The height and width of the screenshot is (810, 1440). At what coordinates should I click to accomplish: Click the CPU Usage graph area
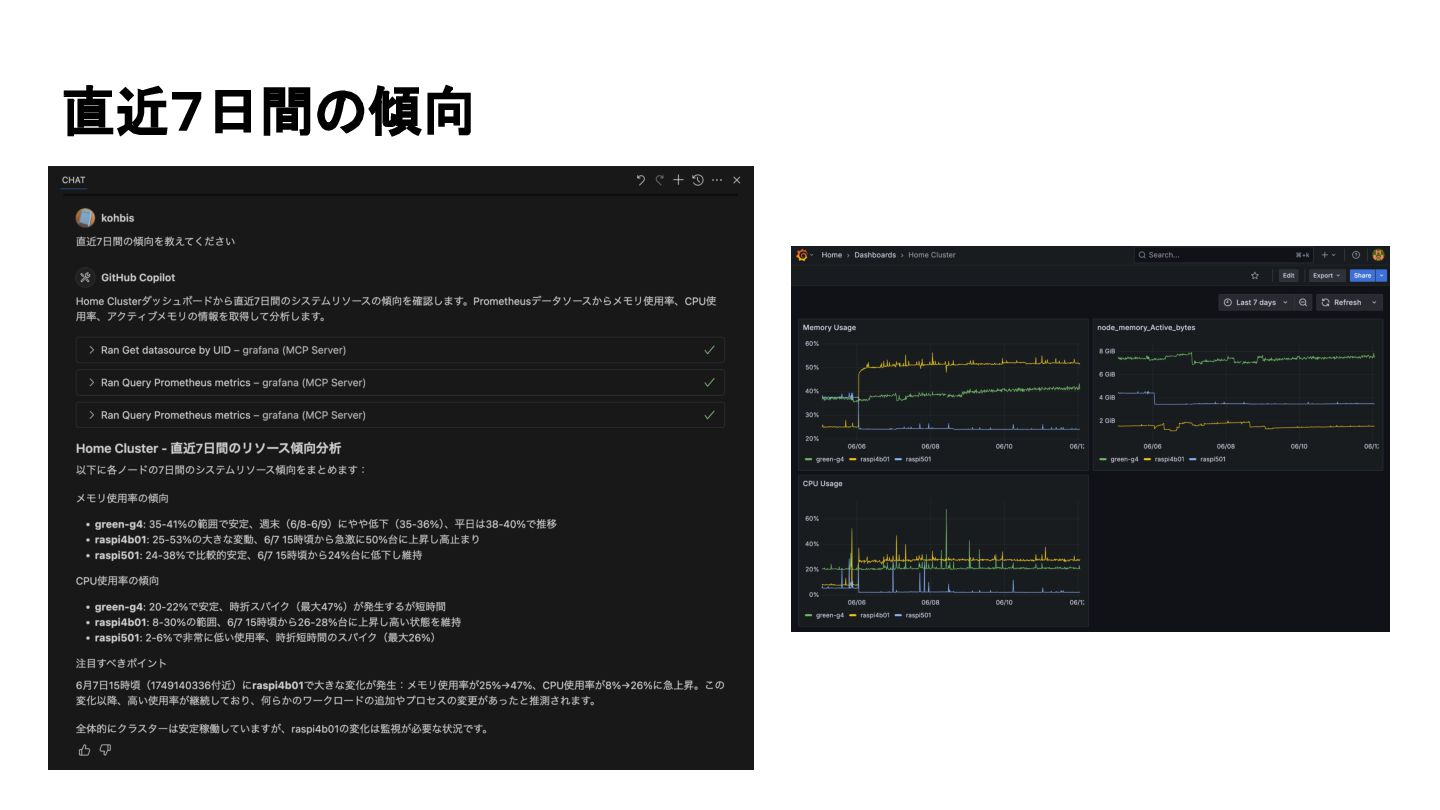point(952,547)
